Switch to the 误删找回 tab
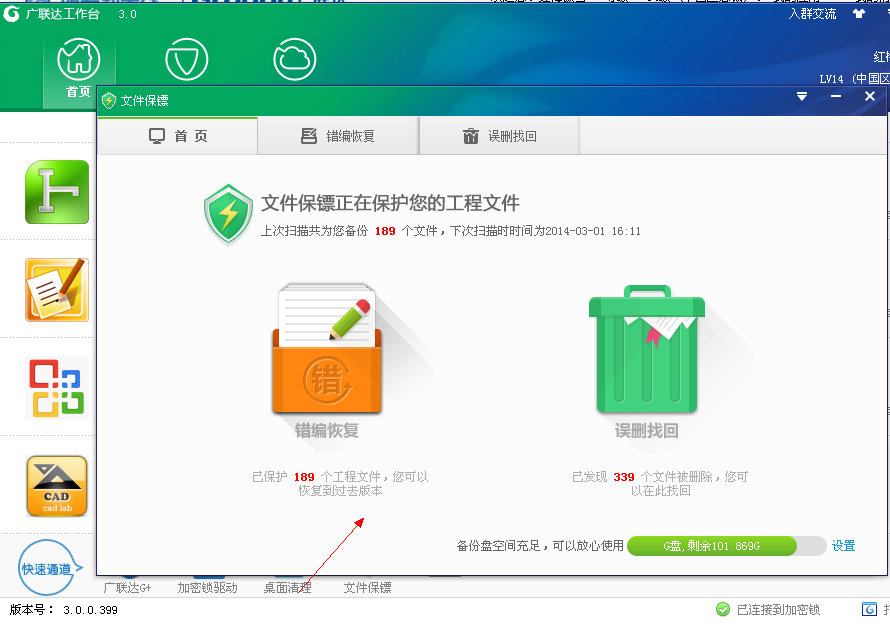 [x=499, y=136]
